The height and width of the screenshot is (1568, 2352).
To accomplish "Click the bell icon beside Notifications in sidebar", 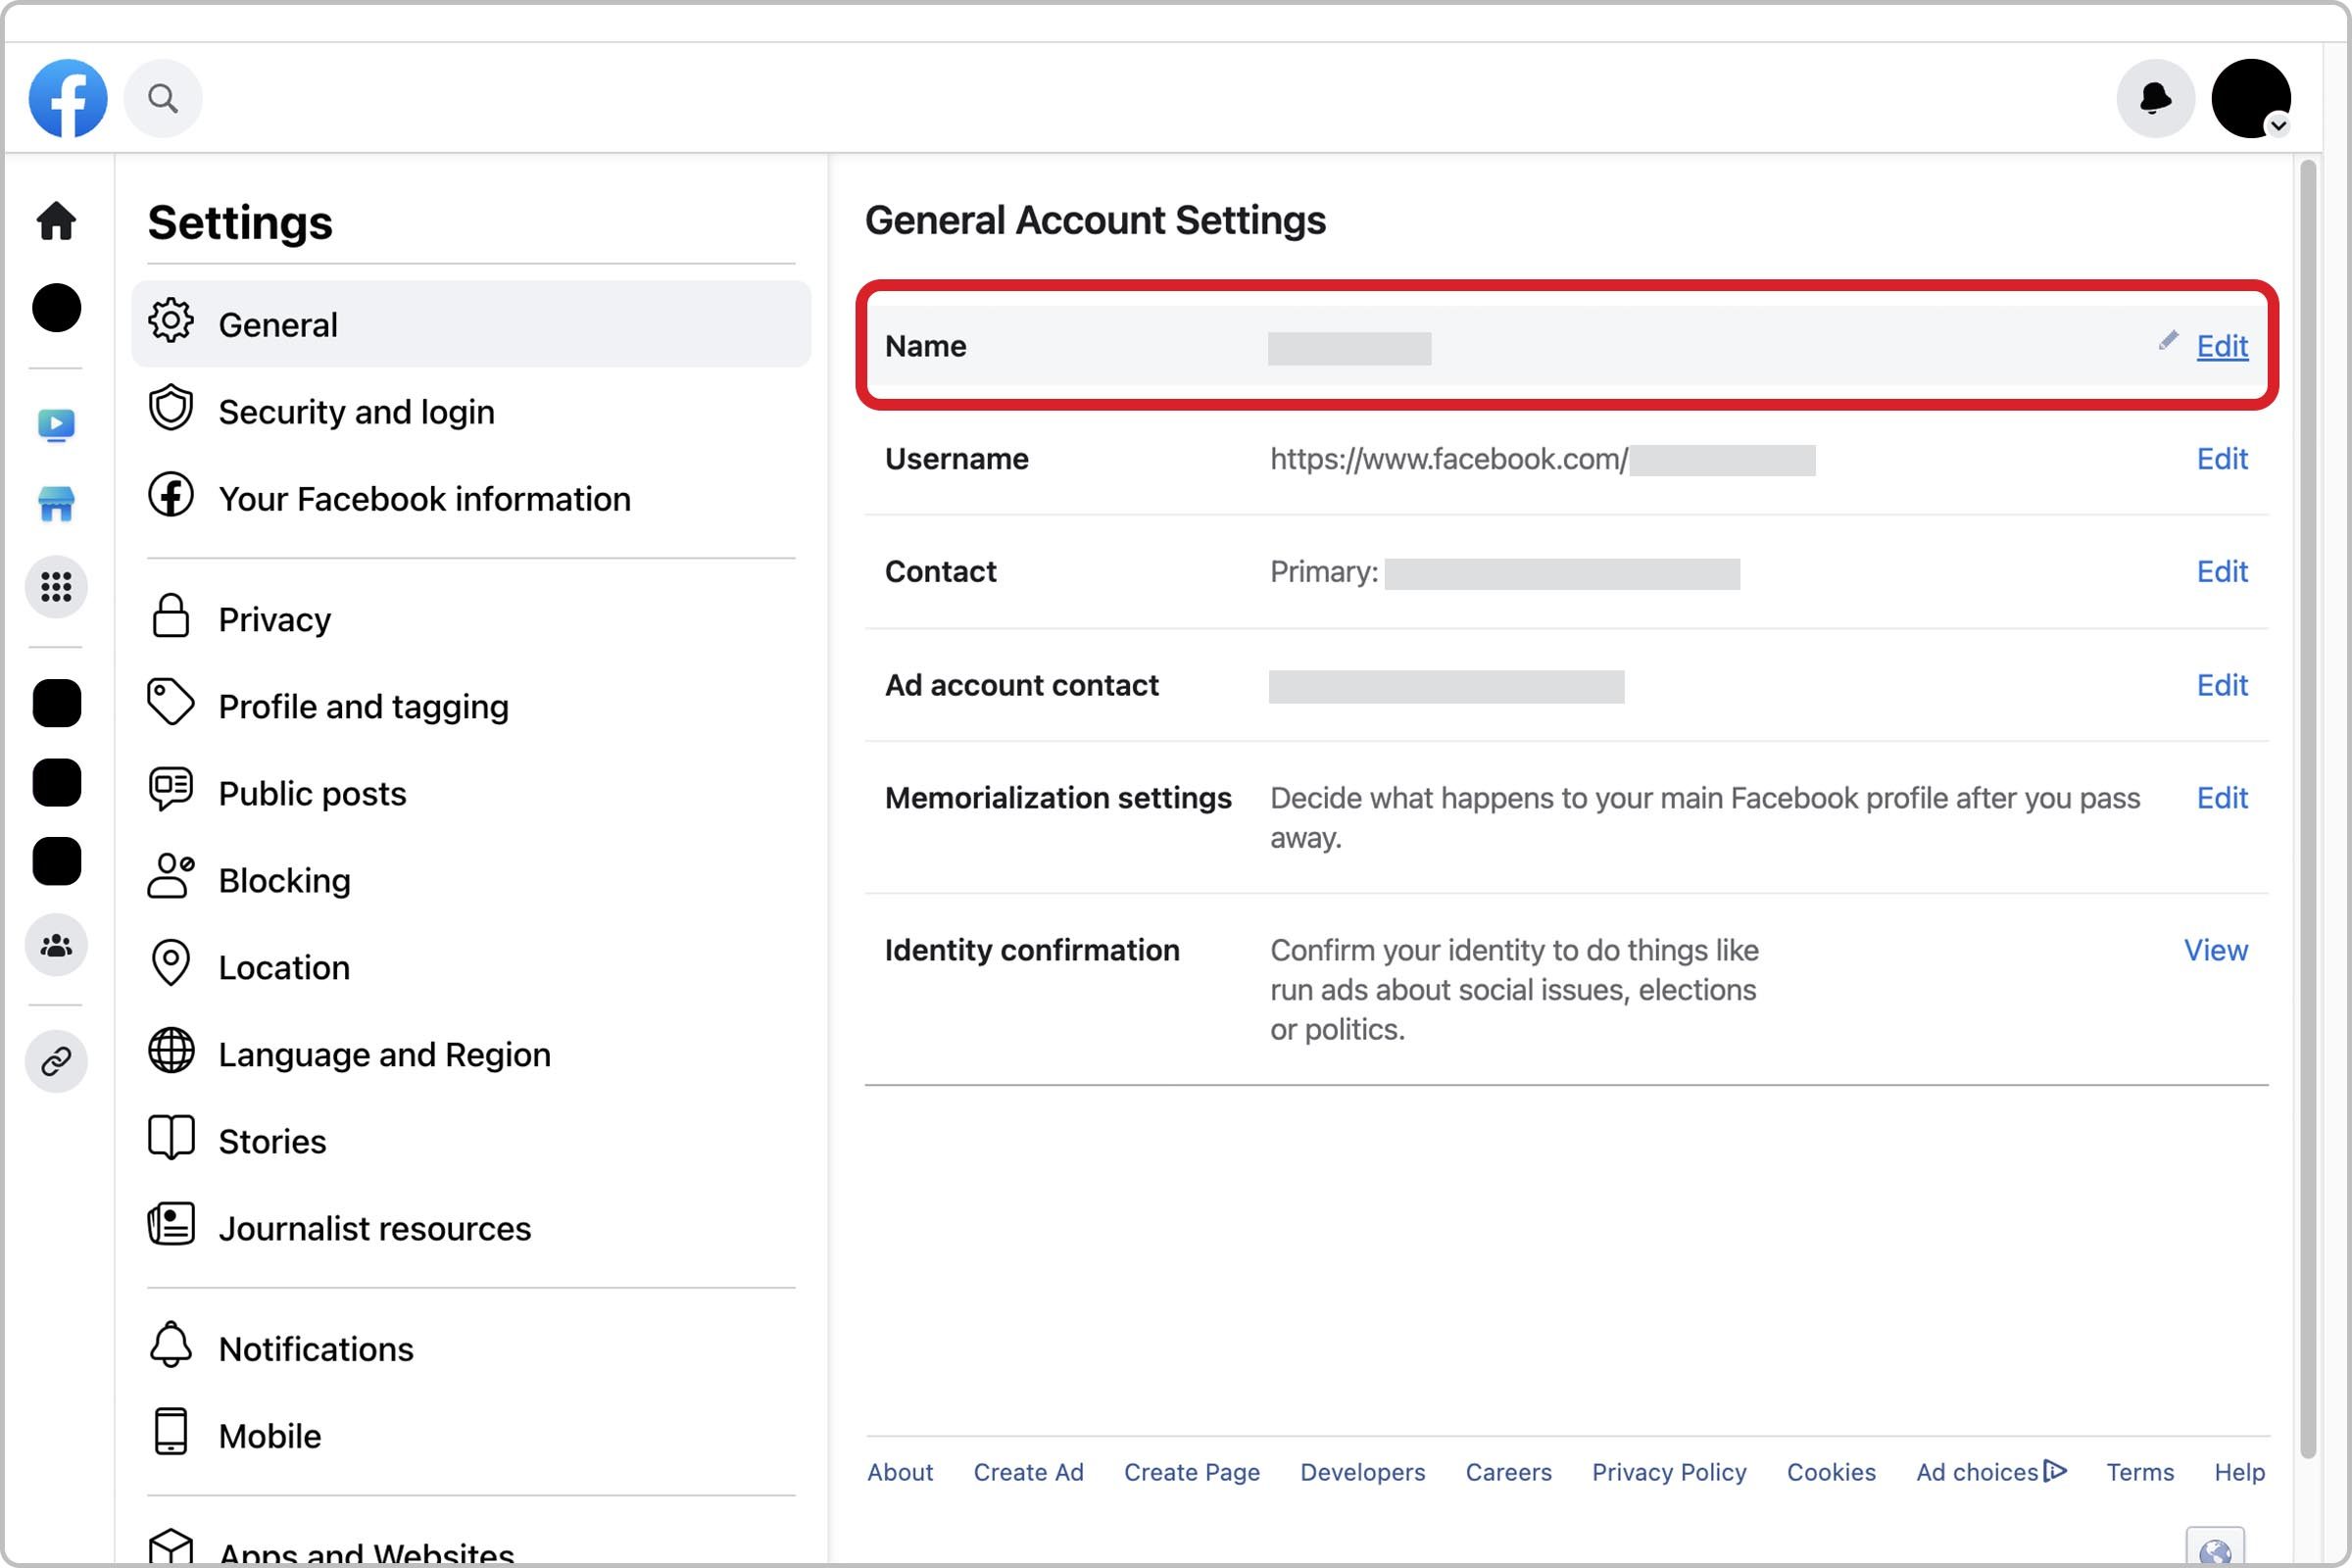I will 171,1345.
